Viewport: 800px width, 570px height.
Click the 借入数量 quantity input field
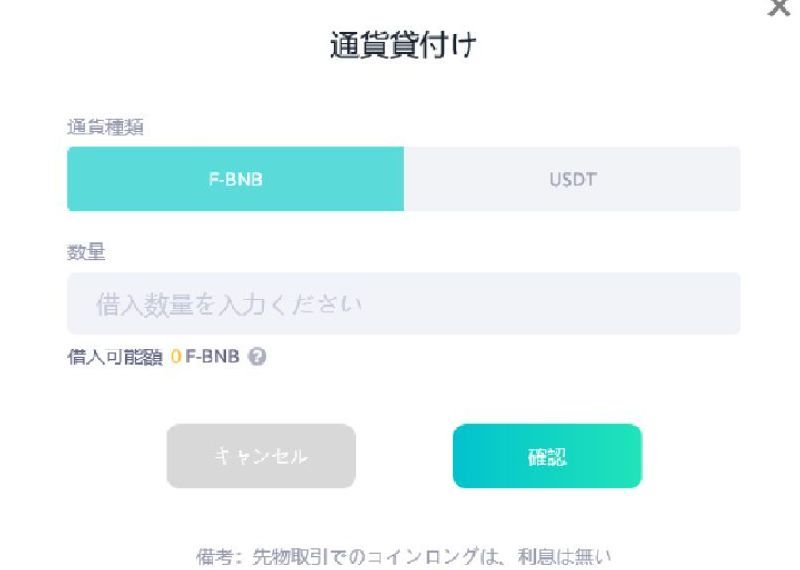tap(403, 304)
